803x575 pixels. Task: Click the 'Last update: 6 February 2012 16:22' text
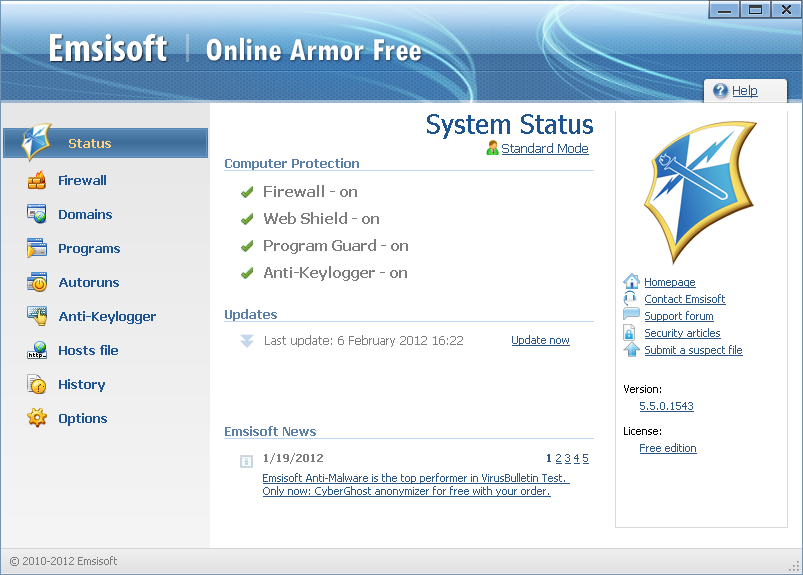364,340
